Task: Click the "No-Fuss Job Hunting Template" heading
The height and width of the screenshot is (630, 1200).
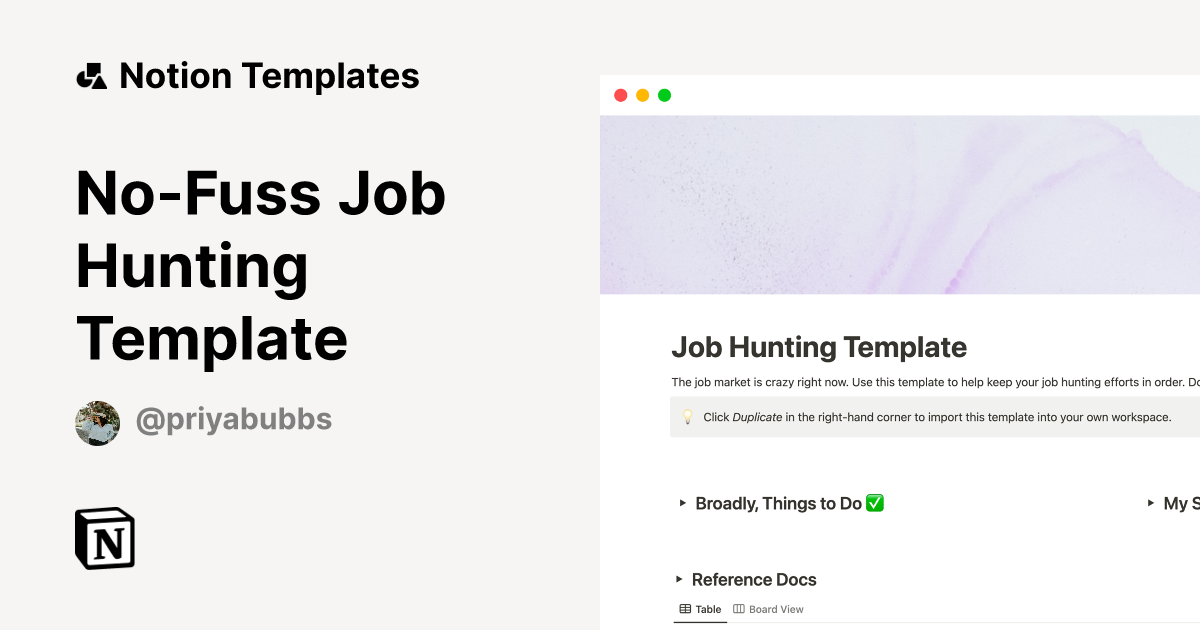Action: coord(260,263)
